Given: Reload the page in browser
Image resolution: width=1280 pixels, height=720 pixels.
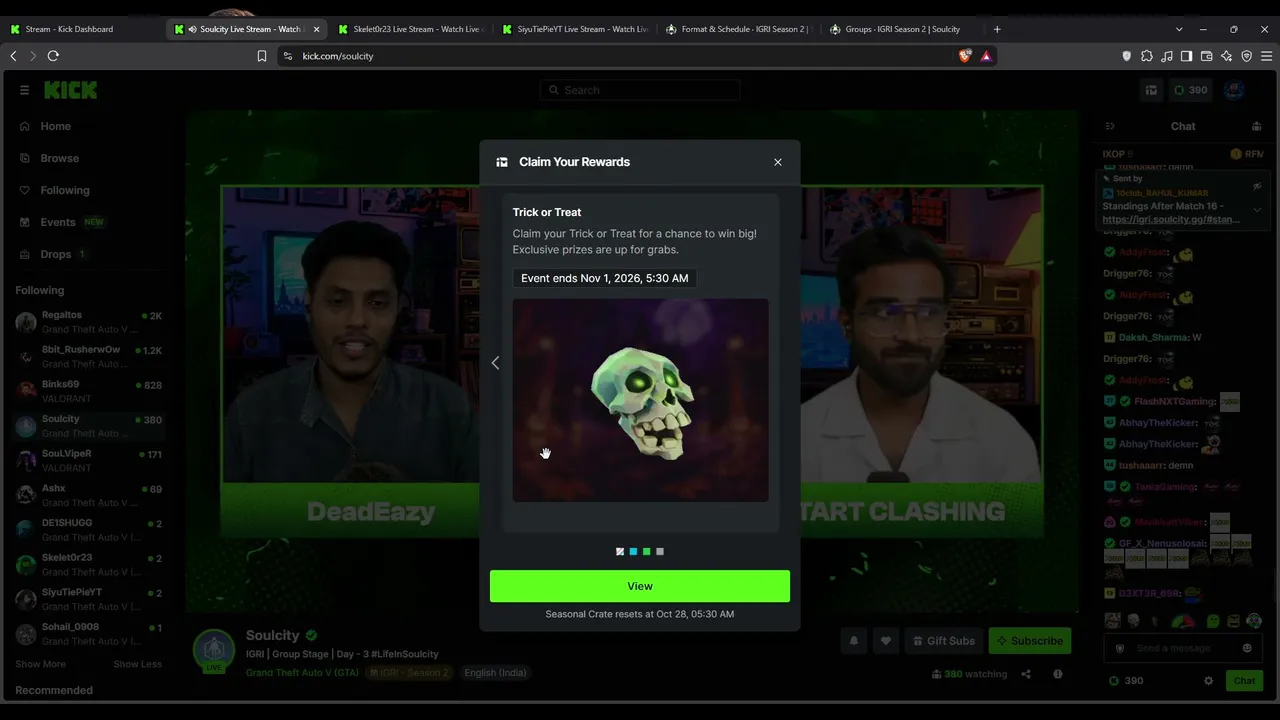Looking at the screenshot, I should [53, 56].
